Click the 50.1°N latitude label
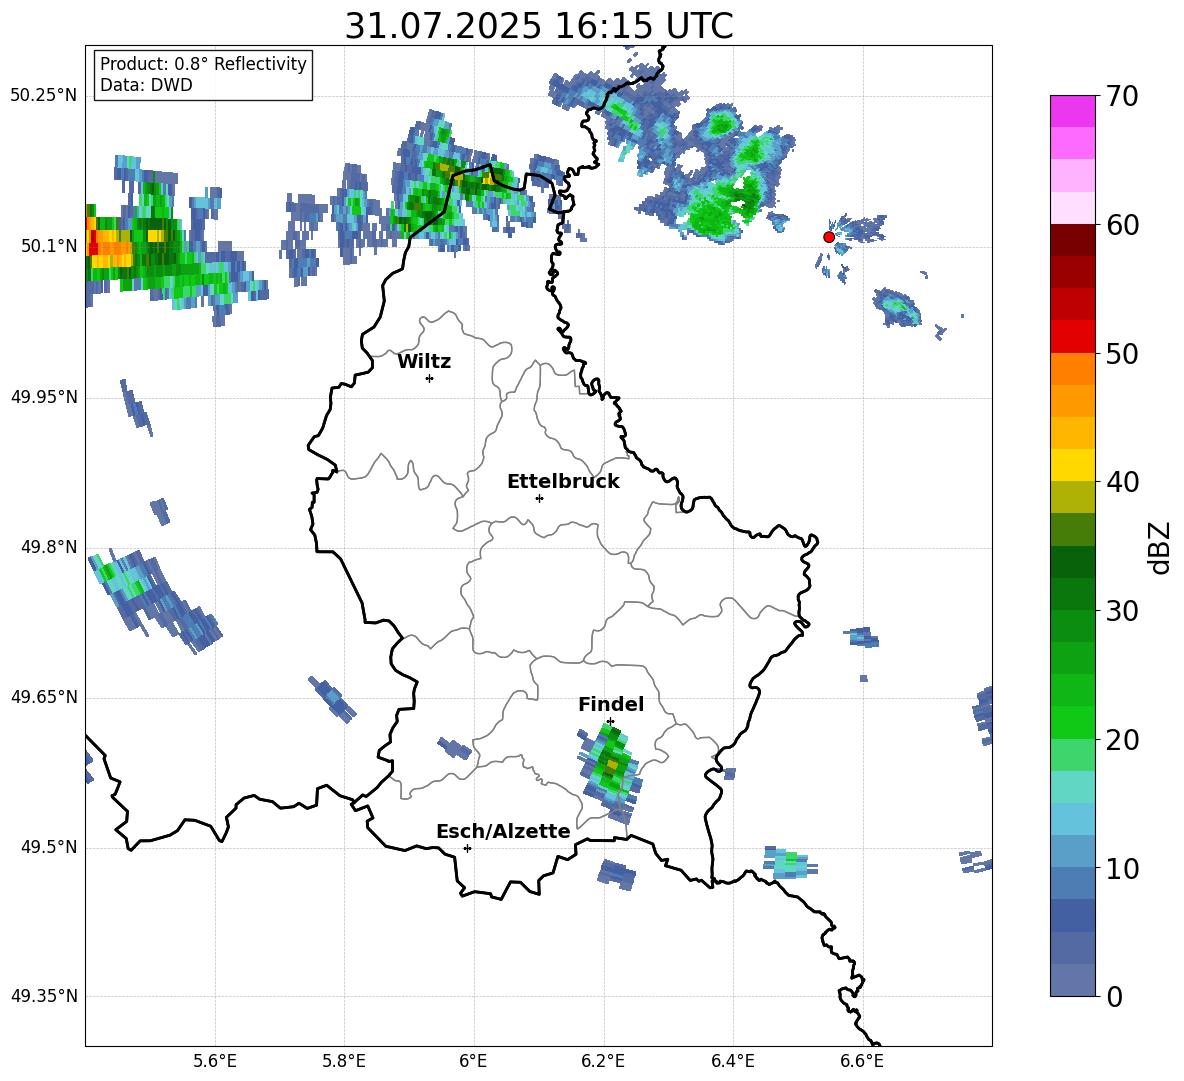1184x1081 pixels. 48,246
